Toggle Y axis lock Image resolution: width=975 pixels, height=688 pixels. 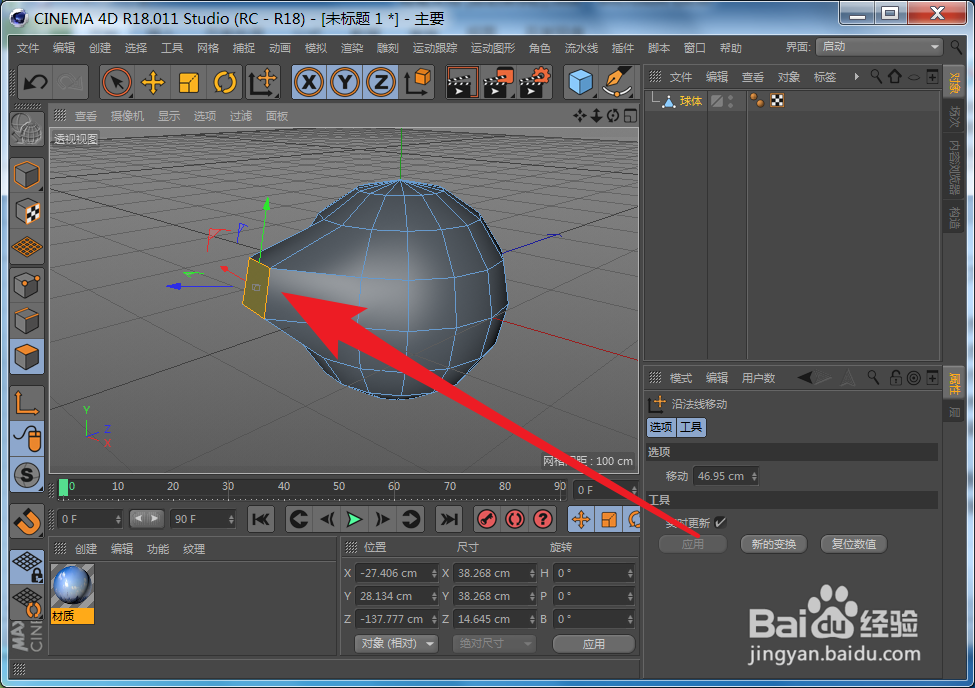click(345, 82)
